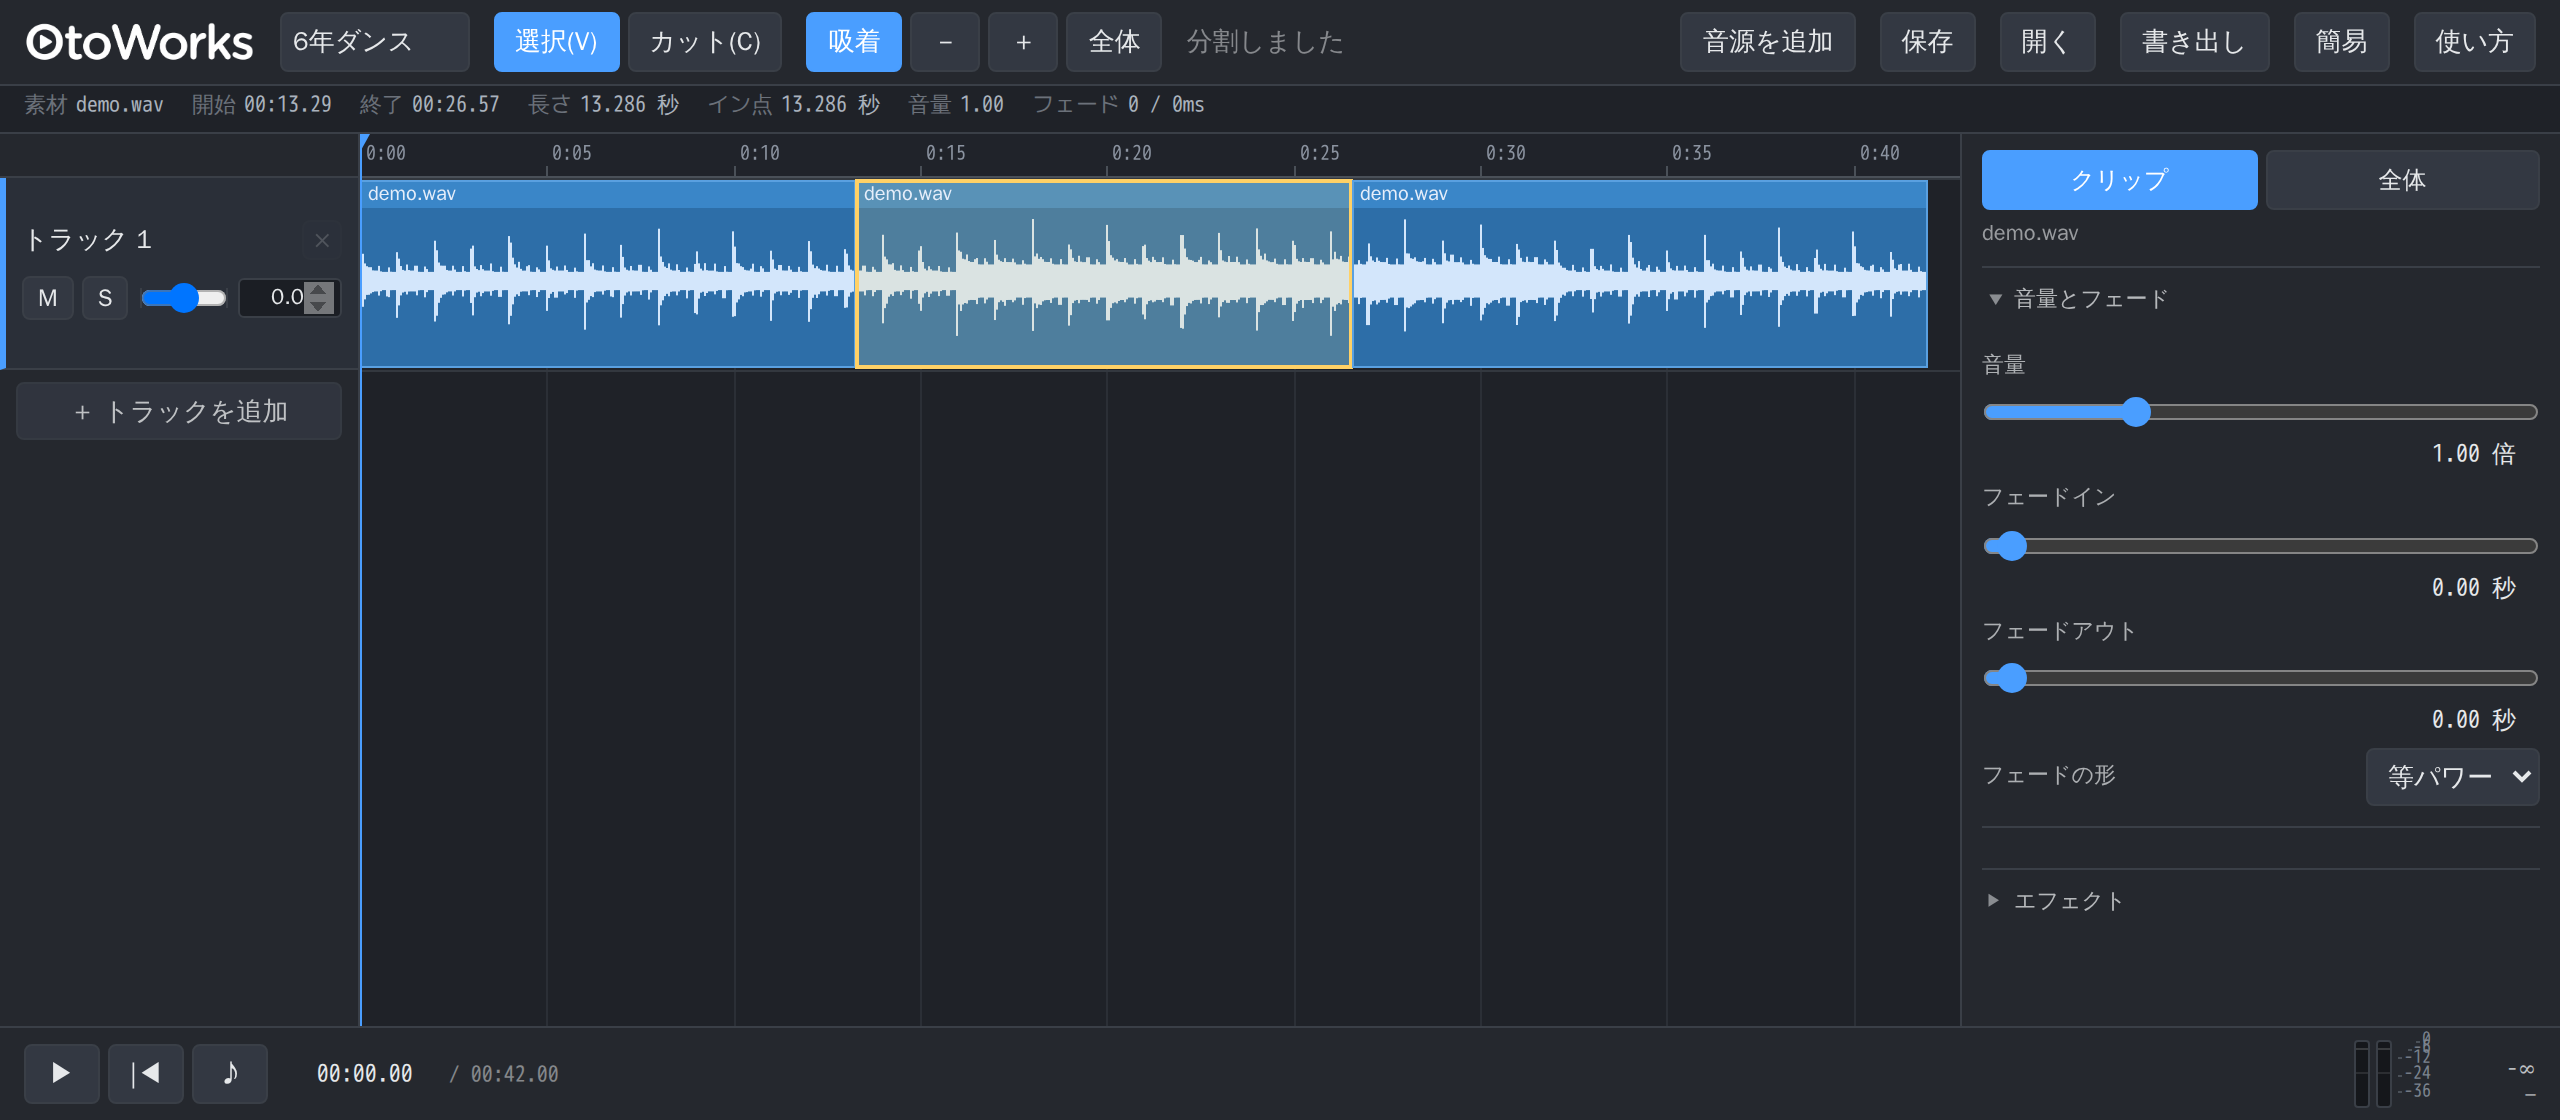Click the project name field 6年ダンス
Screen dimensions: 2560x1120
tap(374, 42)
